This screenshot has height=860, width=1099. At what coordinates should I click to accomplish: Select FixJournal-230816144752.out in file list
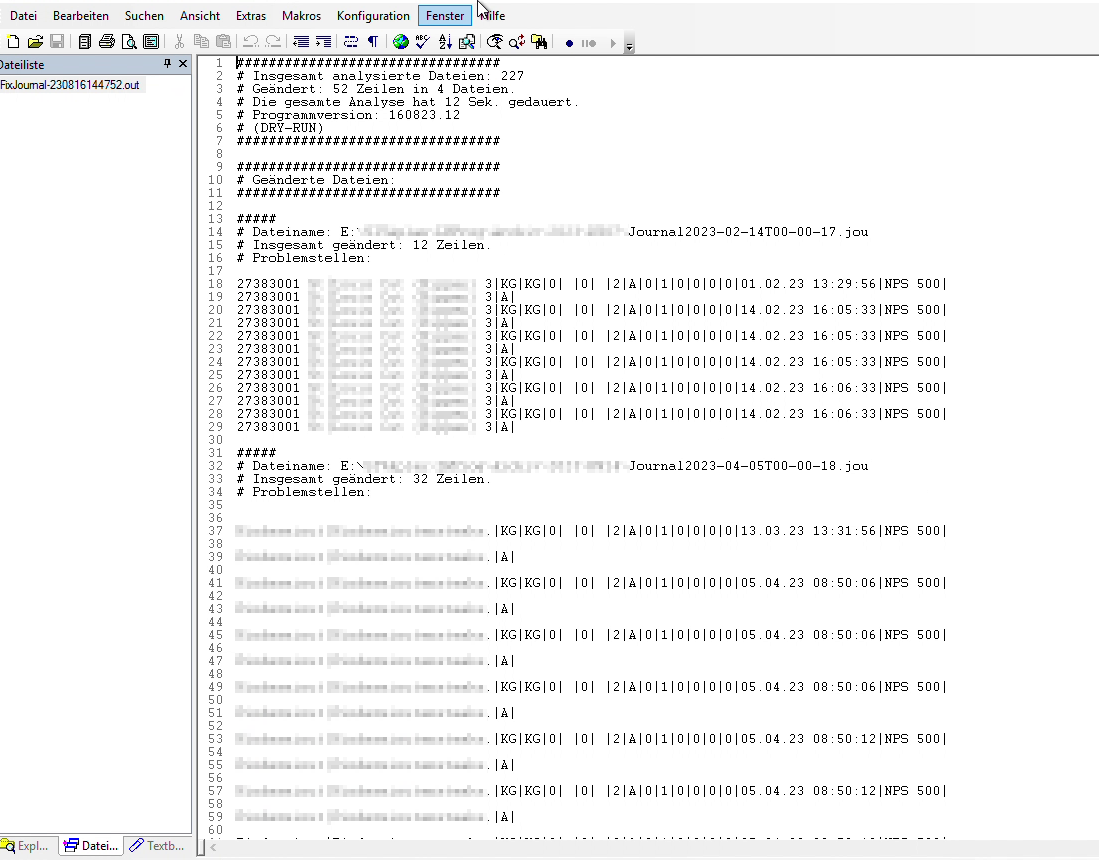point(69,85)
